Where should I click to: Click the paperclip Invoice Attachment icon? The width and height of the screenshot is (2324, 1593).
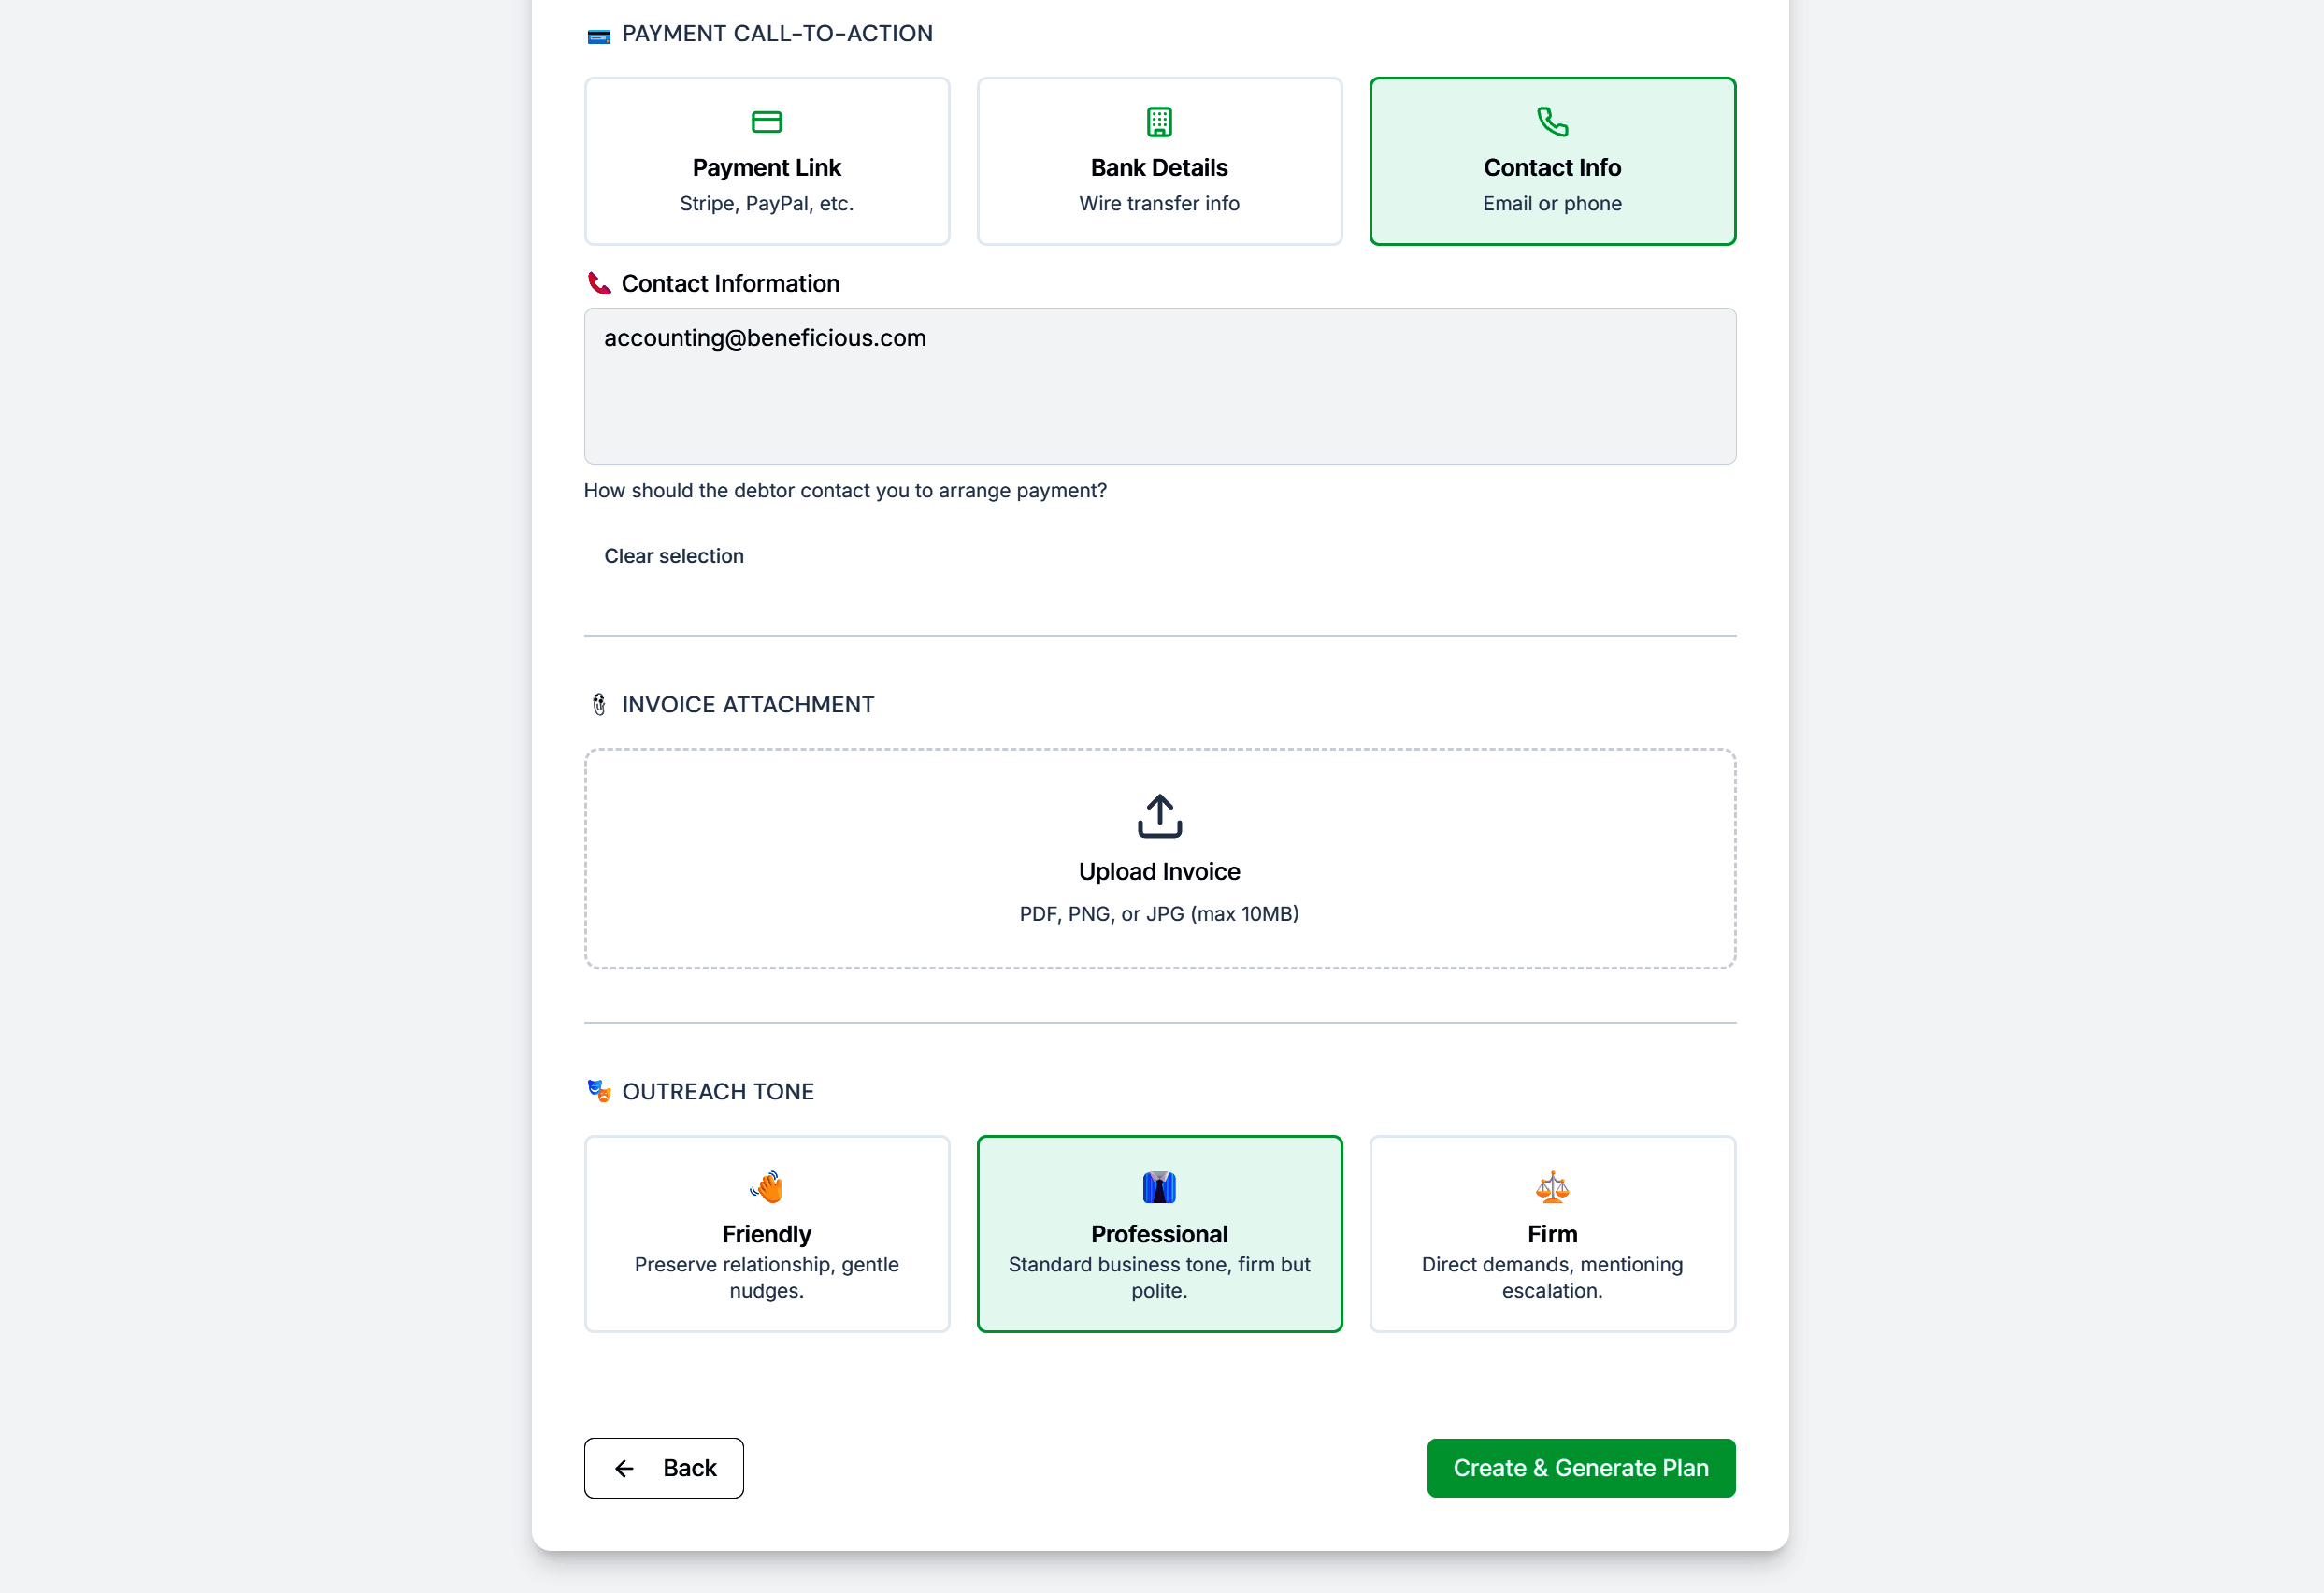[x=599, y=705]
